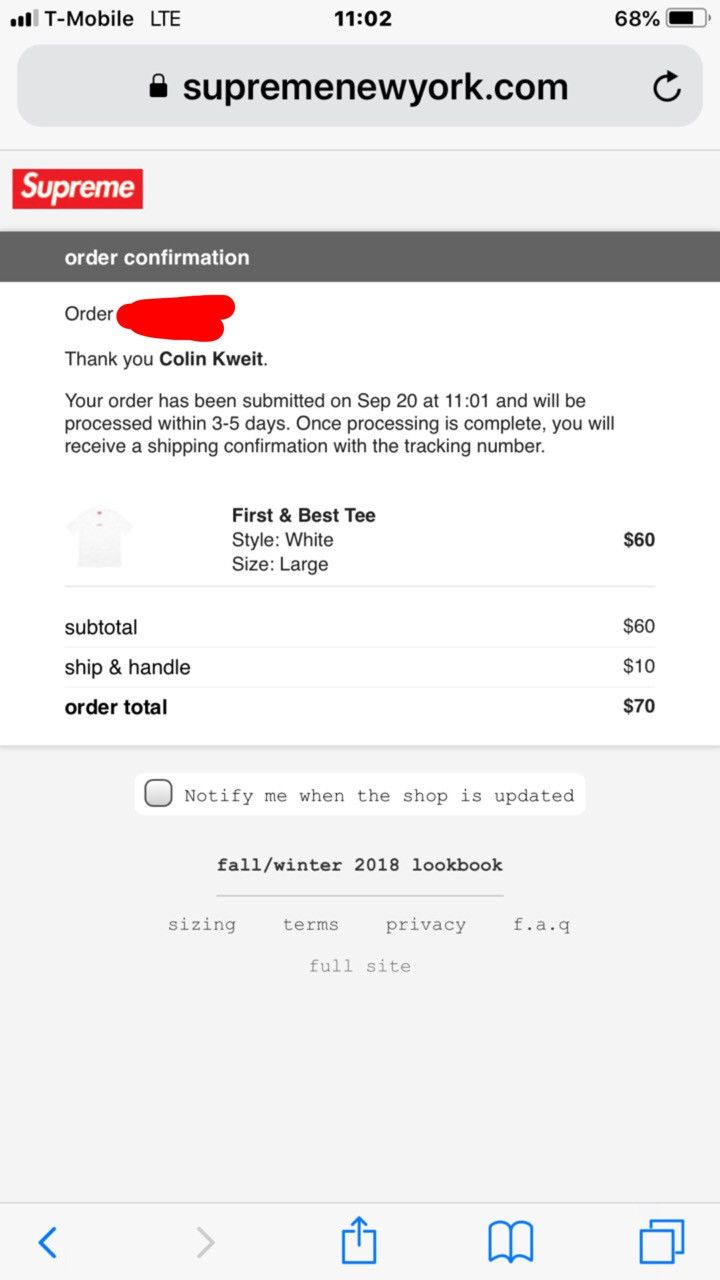Open the share sheet in Safari
This screenshot has width=720, height=1280.
pos(359,1242)
